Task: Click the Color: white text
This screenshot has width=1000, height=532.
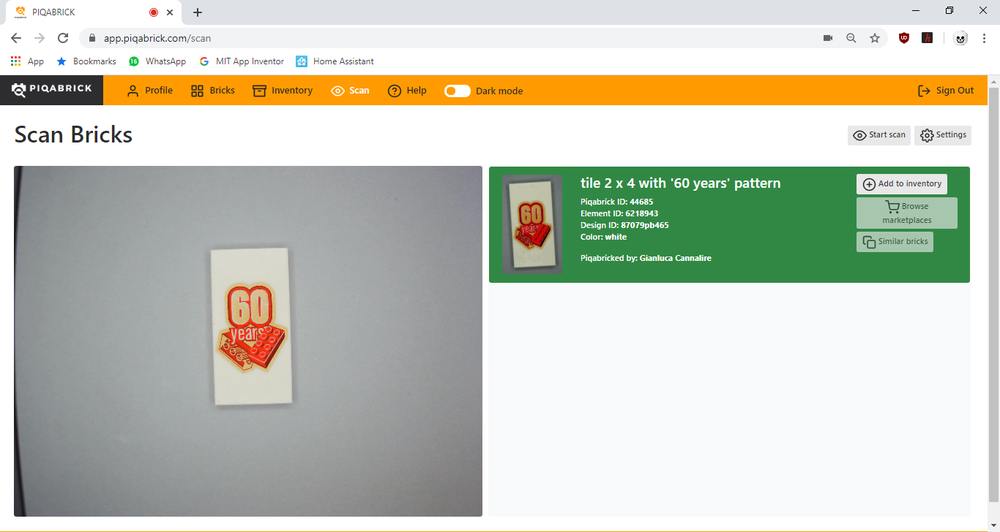Action: [x=603, y=237]
